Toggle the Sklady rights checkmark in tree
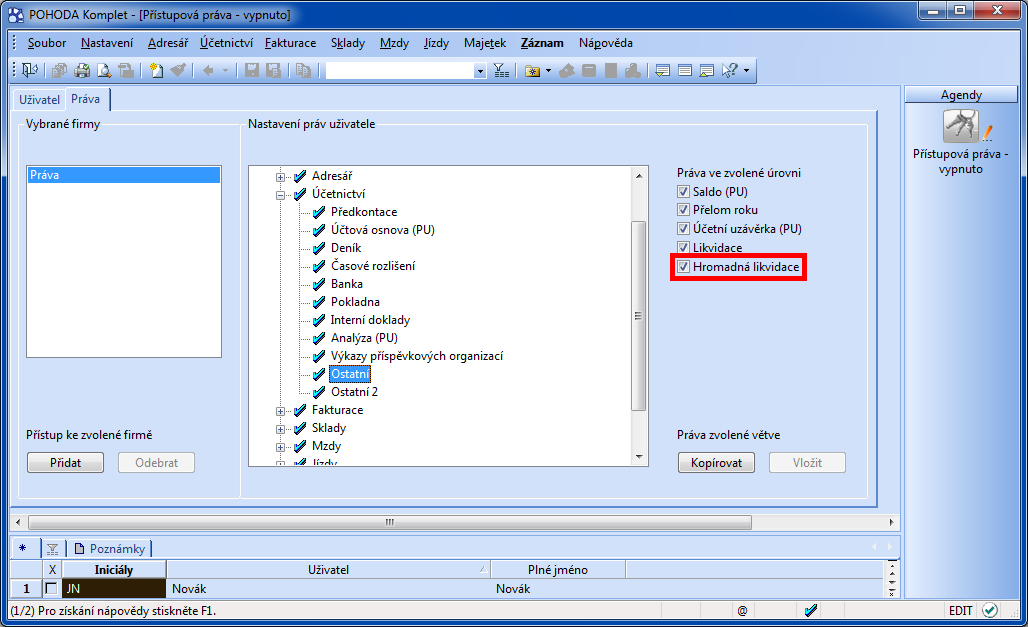The height and width of the screenshot is (627, 1028). coord(300,428)
